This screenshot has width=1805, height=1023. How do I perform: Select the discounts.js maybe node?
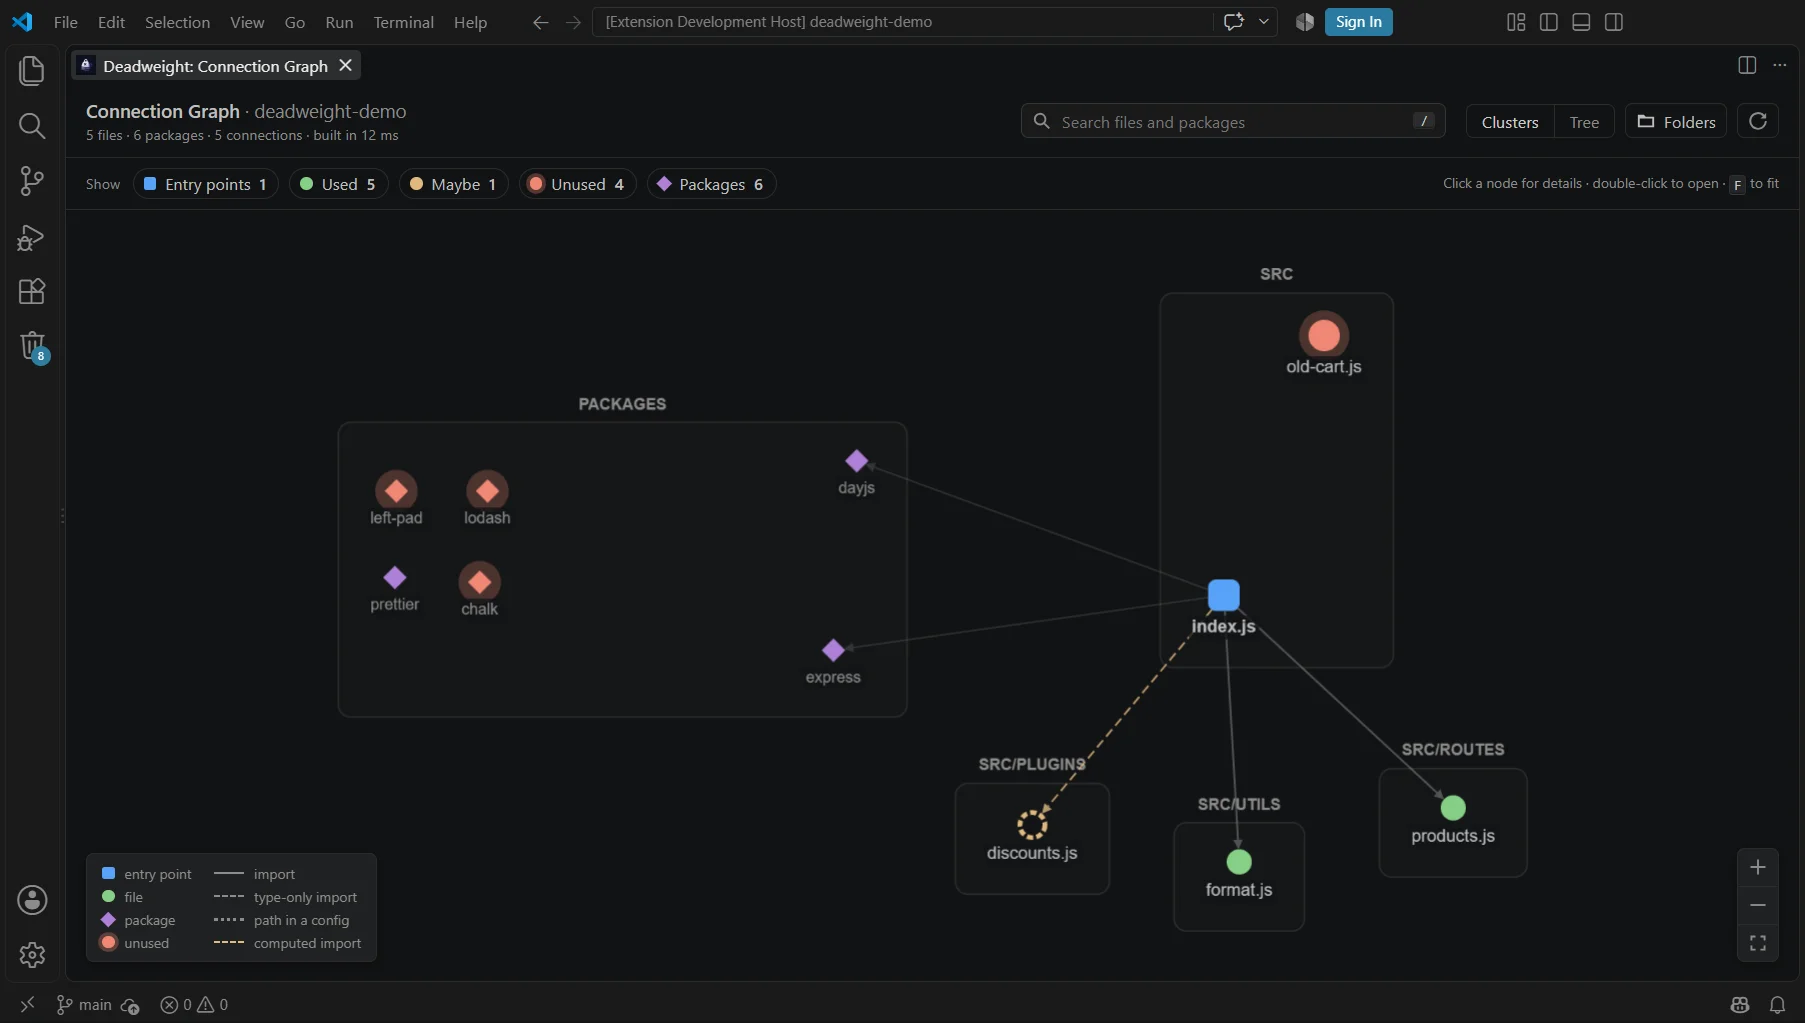click(x=1032, y=825)
